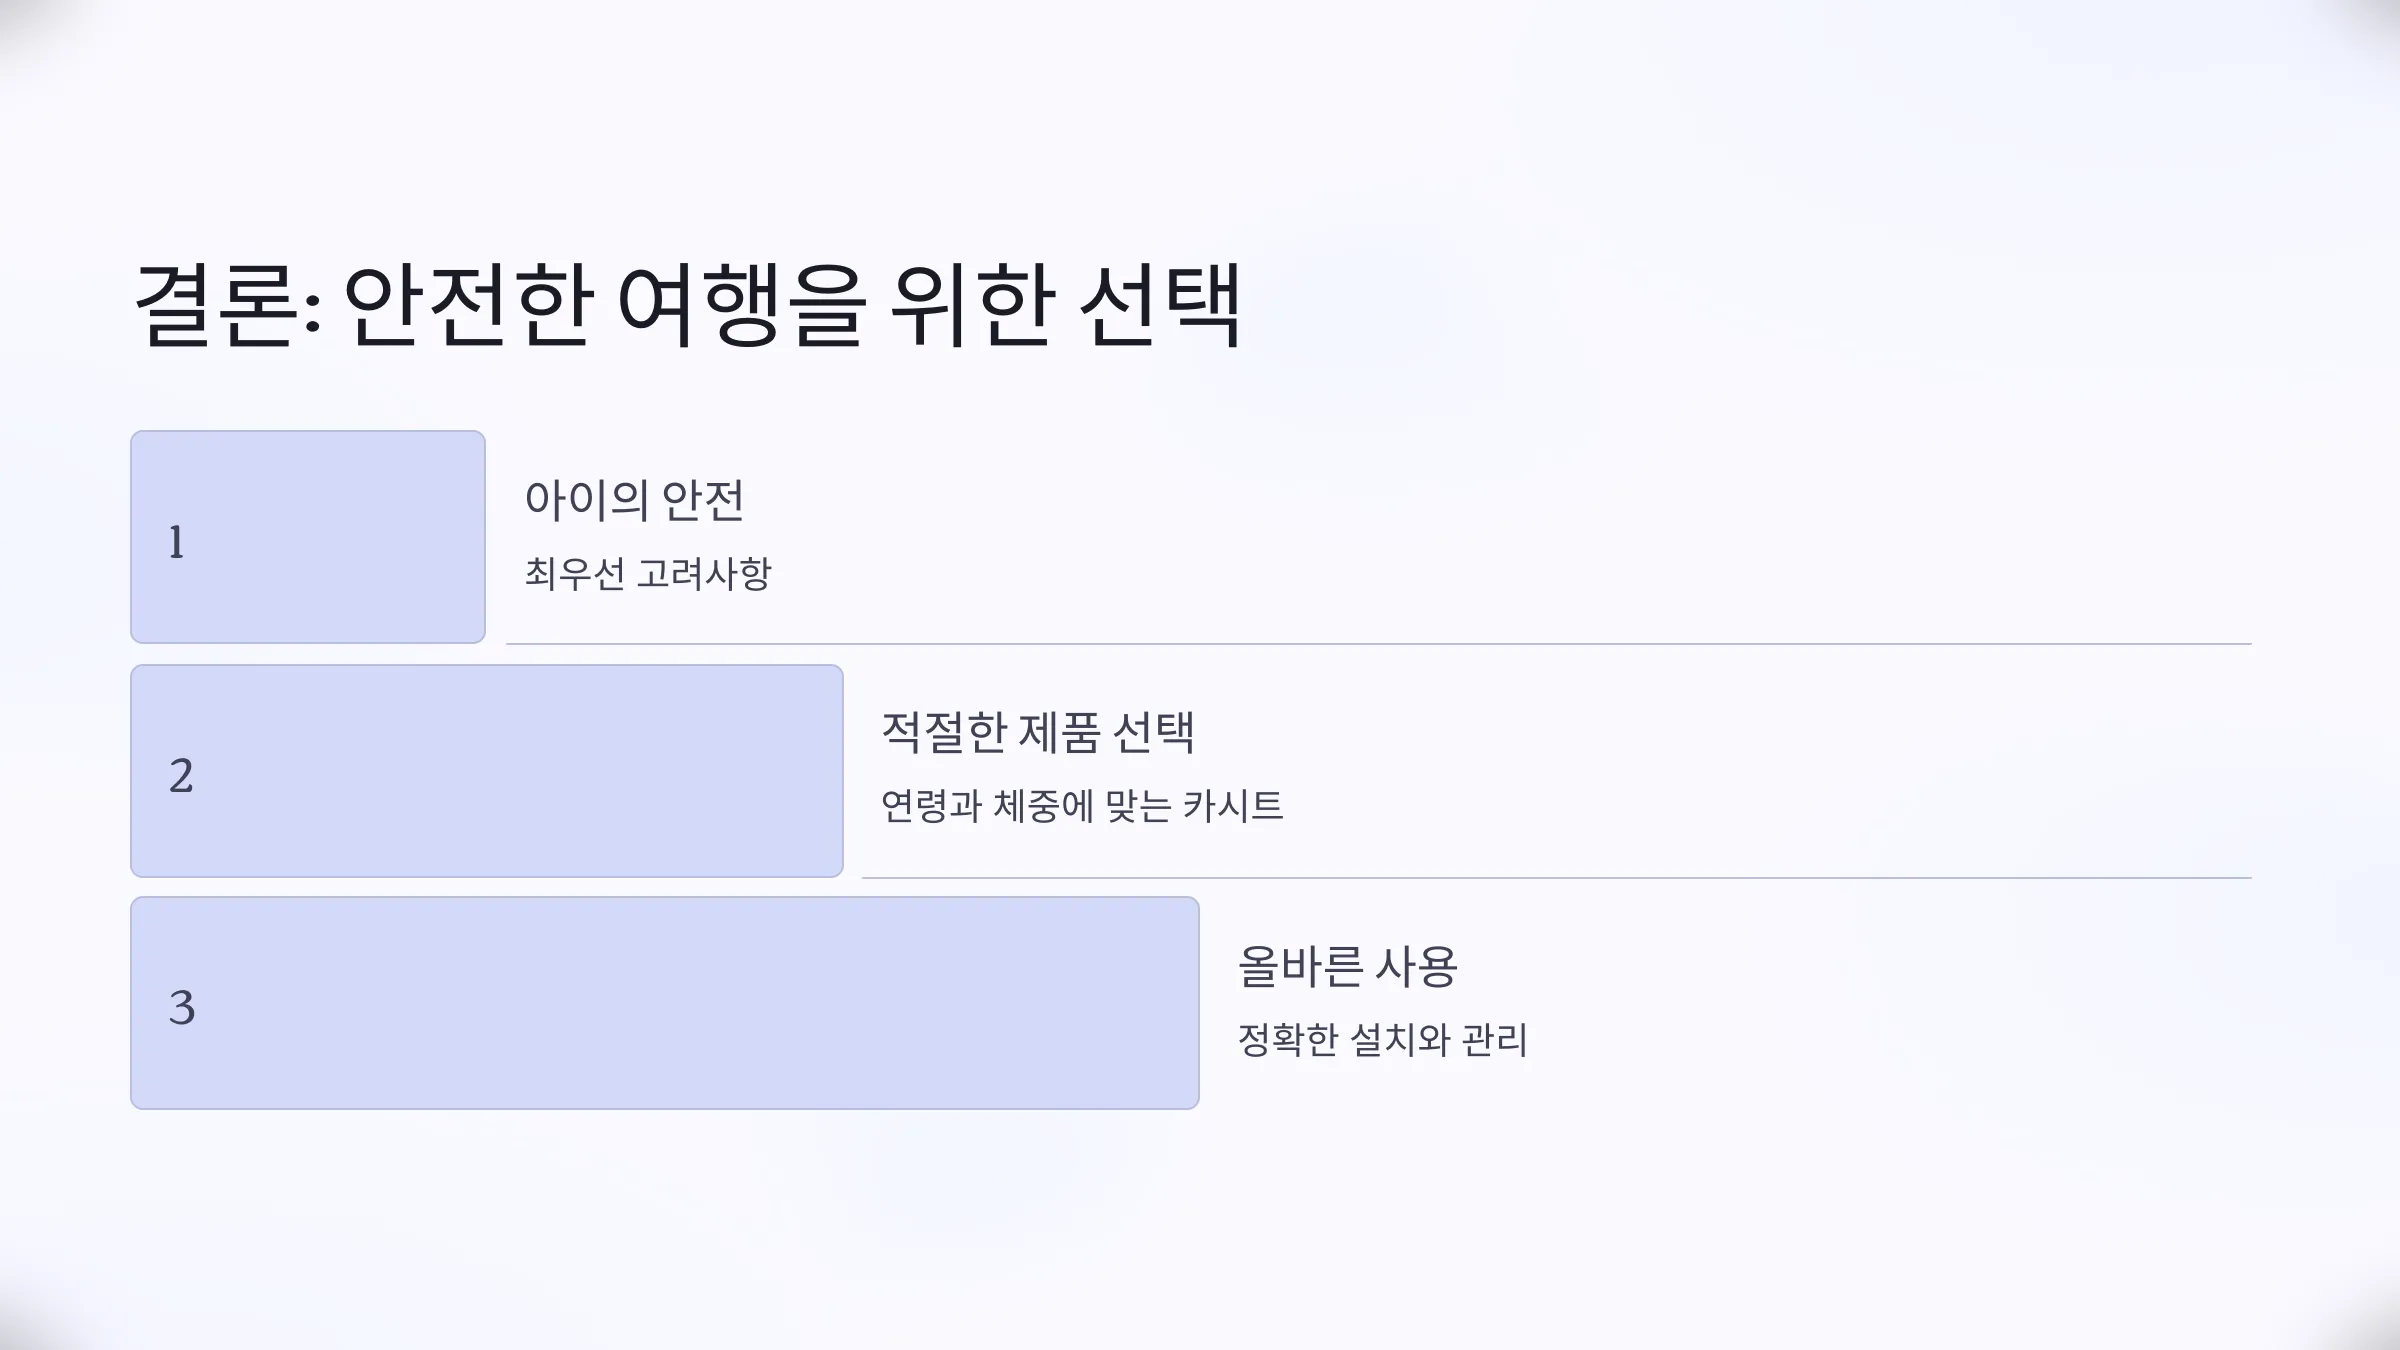Click the word 위한 in the title
This screenshot has width=2400, height=1350.
coord(971,305)
